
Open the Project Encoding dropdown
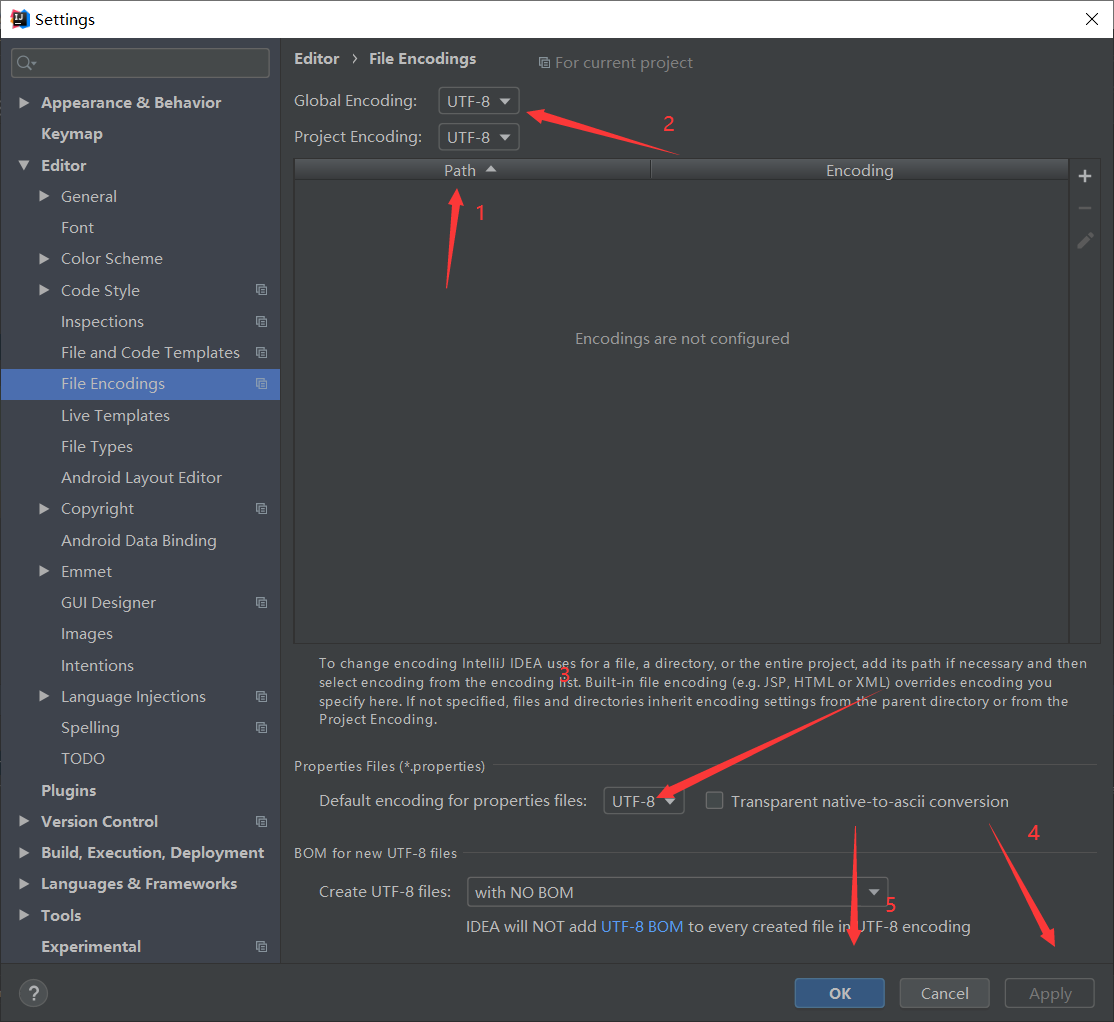coord(479,136)
